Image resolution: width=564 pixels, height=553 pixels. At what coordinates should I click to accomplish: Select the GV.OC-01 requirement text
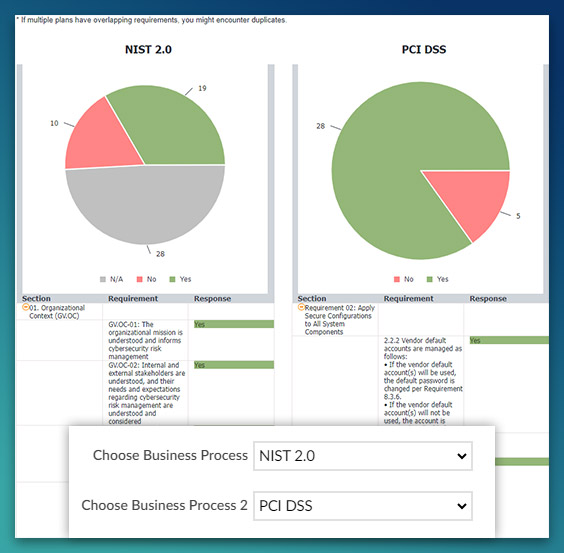click(x=145, y=340)
